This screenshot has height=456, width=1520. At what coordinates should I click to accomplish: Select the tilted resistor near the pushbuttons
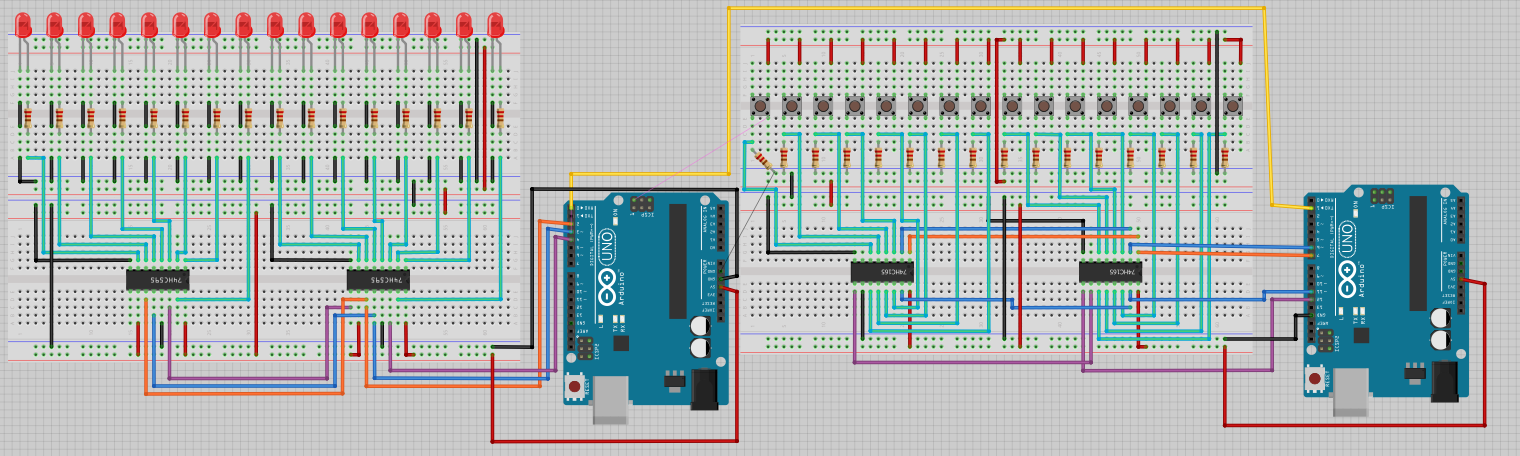(x=763, y=159)
